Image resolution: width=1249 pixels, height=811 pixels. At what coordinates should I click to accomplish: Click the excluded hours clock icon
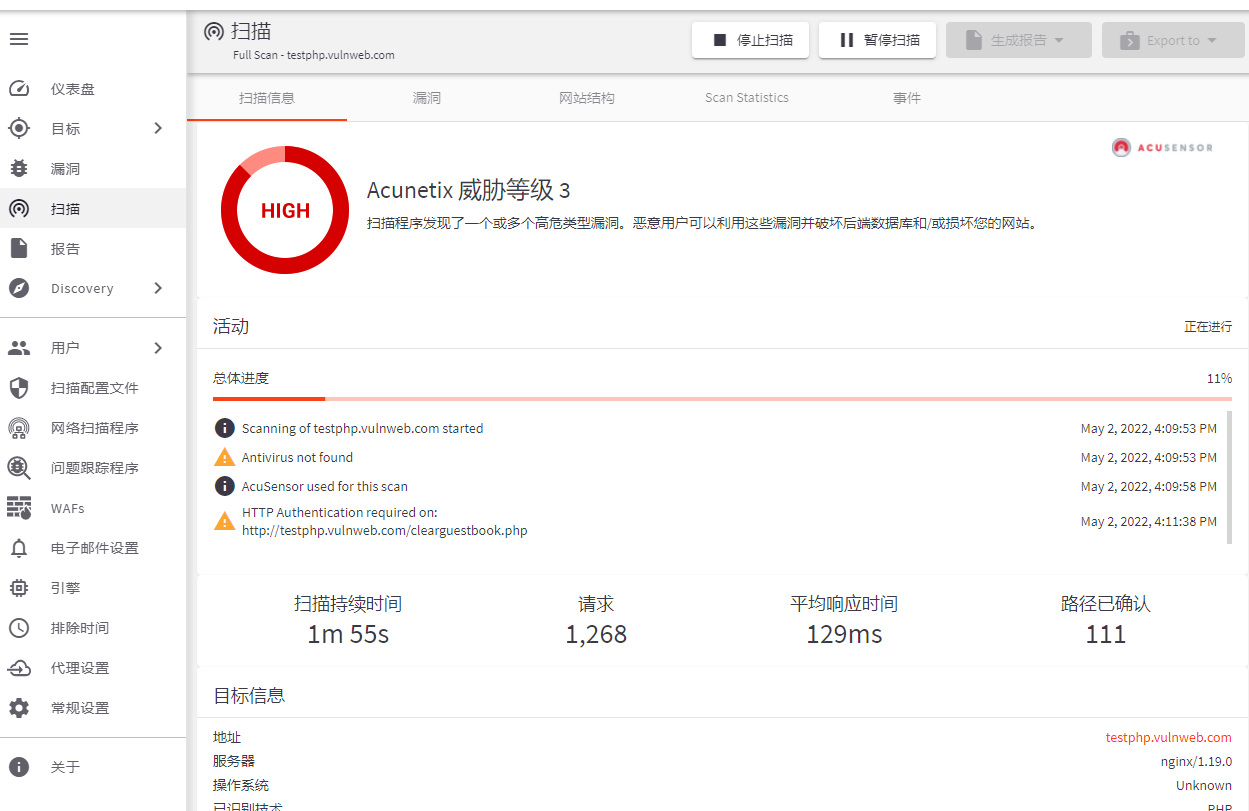click(x=19, y=628)
